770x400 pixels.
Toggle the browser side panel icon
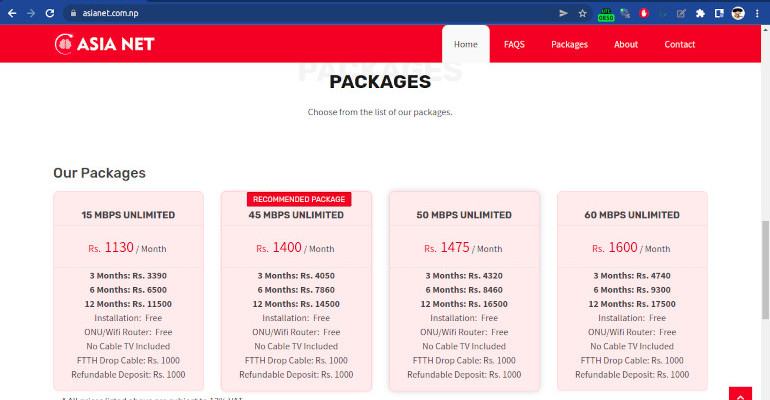coord(719,13)
